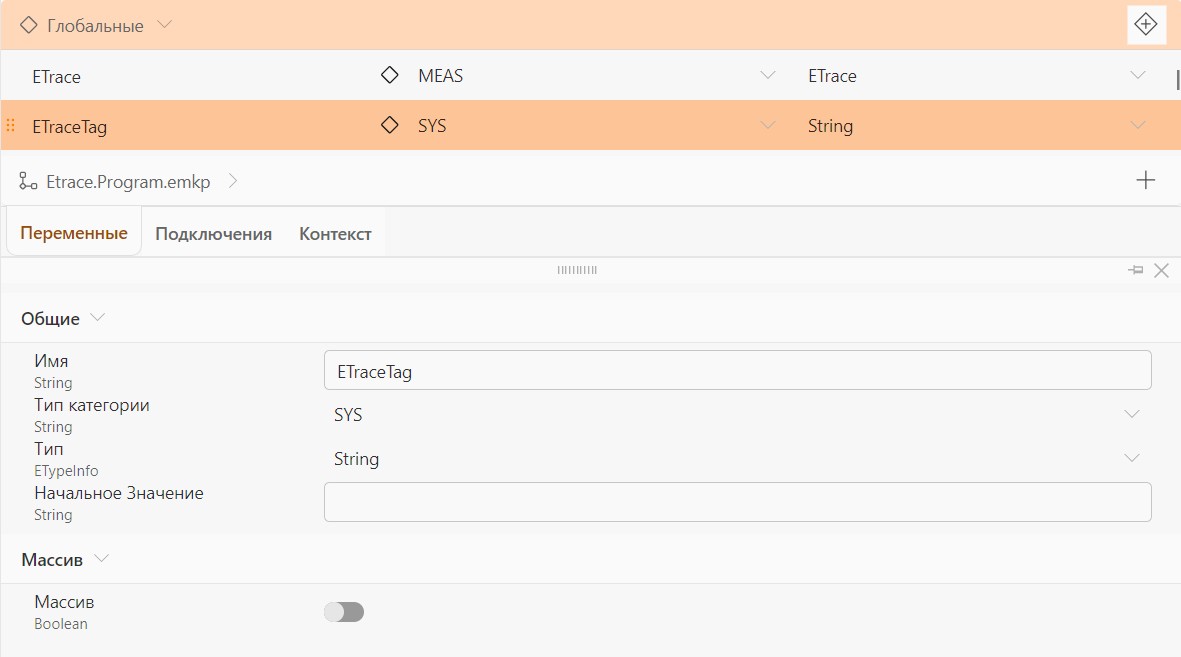Click the Глобальные header label
Screen dimensions: 1181x657
click(95, 26)
